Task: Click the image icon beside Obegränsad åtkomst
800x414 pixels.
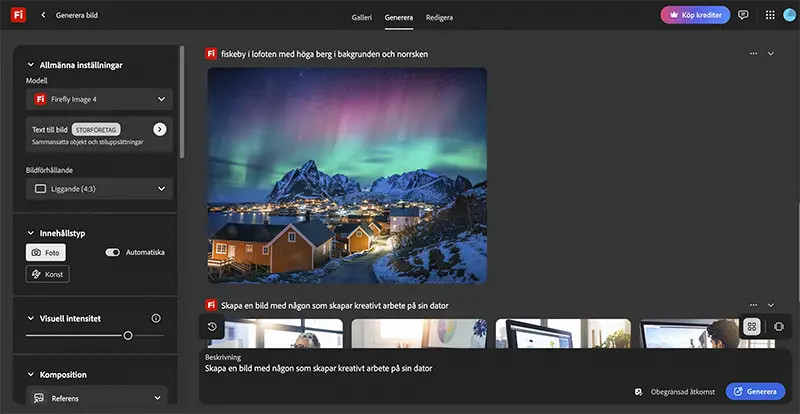Action: (x=638, y=392)
